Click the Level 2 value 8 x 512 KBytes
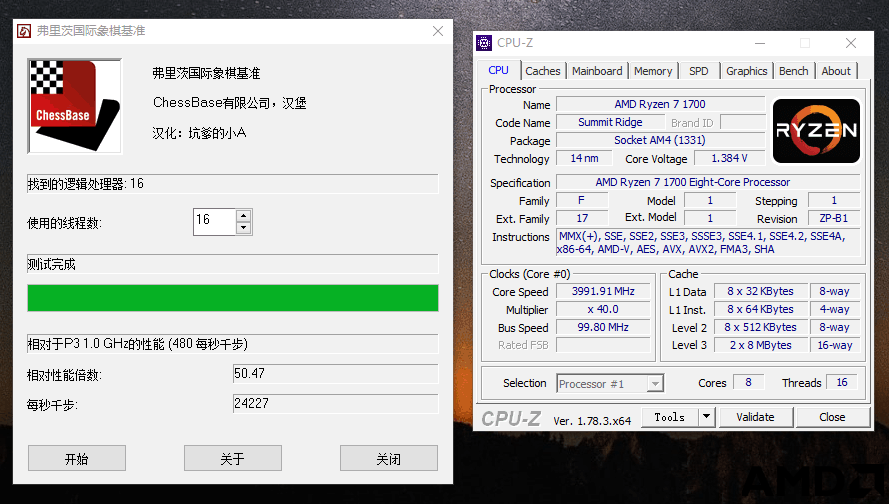Screen dimensions: 889x504 click(x=760, y=327)
